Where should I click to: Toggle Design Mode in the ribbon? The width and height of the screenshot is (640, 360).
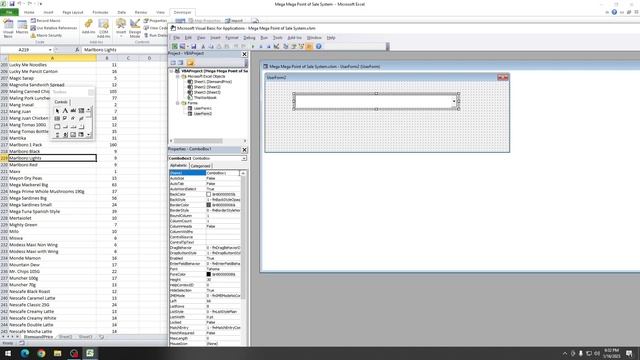[135, 28]
